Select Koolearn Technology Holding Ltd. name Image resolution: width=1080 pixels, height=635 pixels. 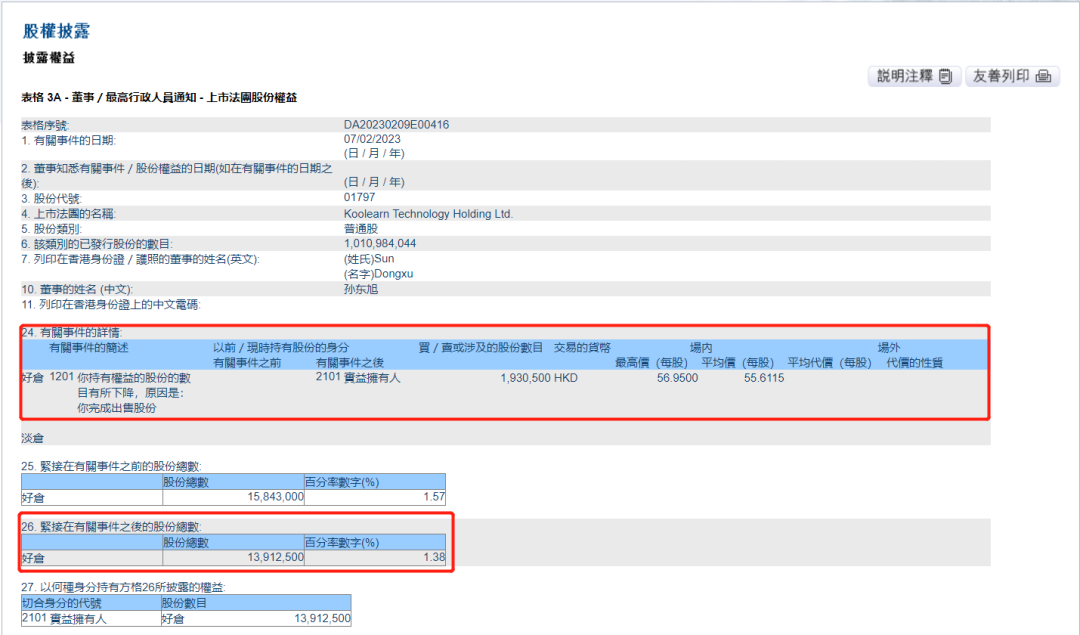pyautogui.click(x=428, y=214)
